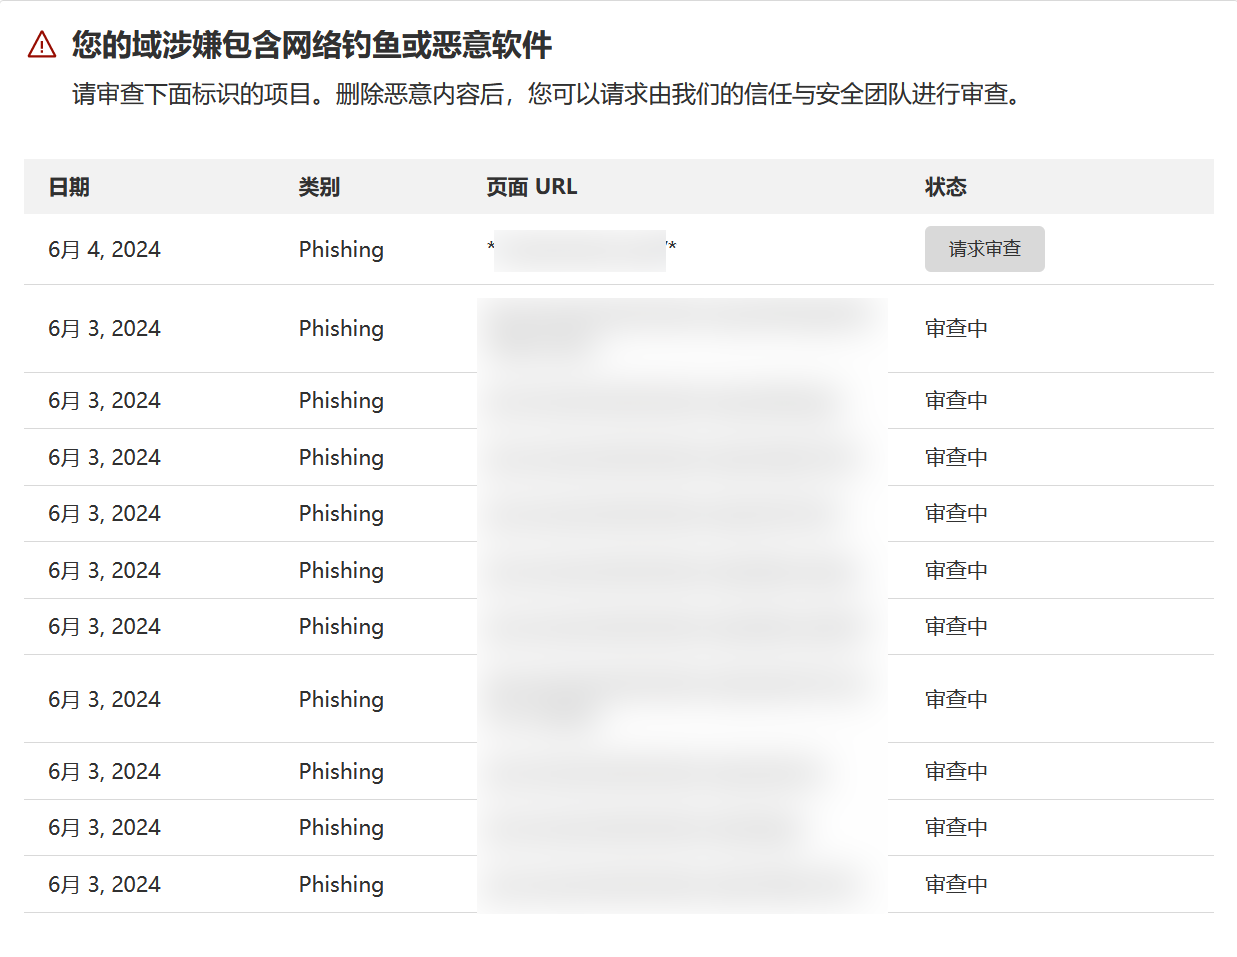
Task: Click the phishing warning heading text
Action: point(312,45)
